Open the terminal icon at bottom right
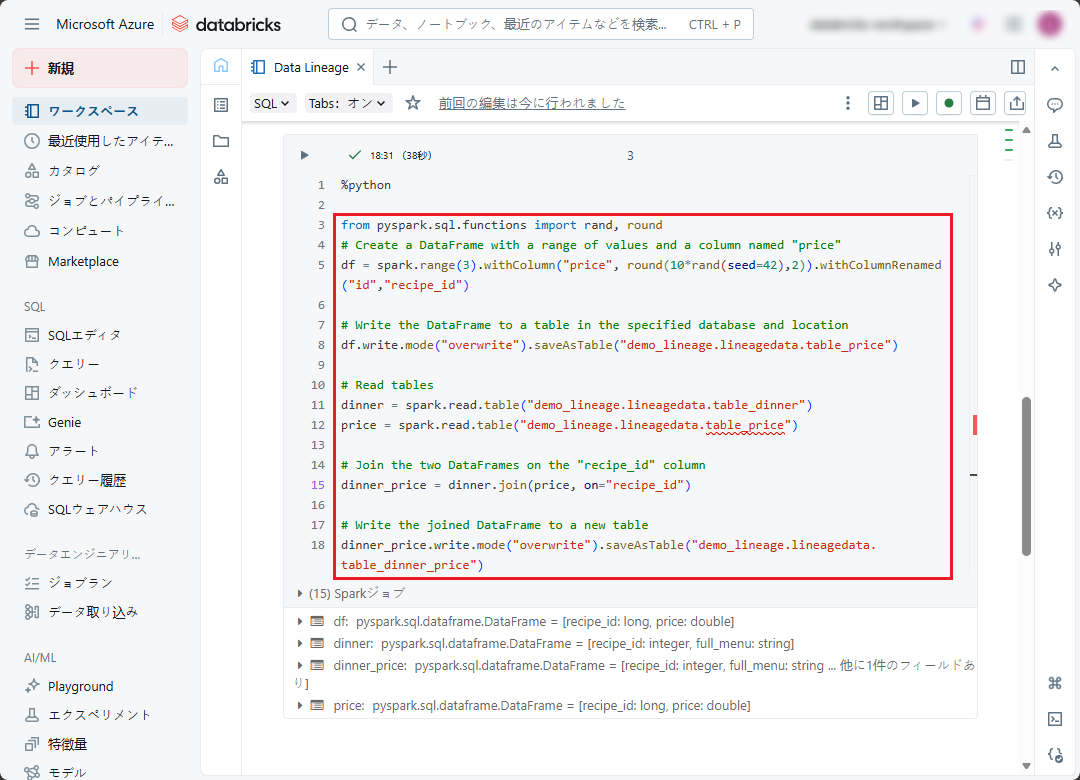Image resolution: width=1080 pixels, height=780 pixels. [x=1054, y=718]
